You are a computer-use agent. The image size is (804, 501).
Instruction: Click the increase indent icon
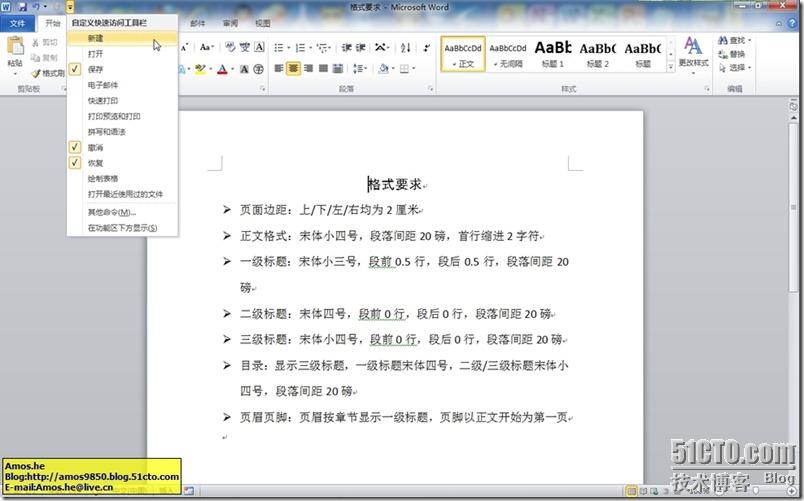(360, 48)
